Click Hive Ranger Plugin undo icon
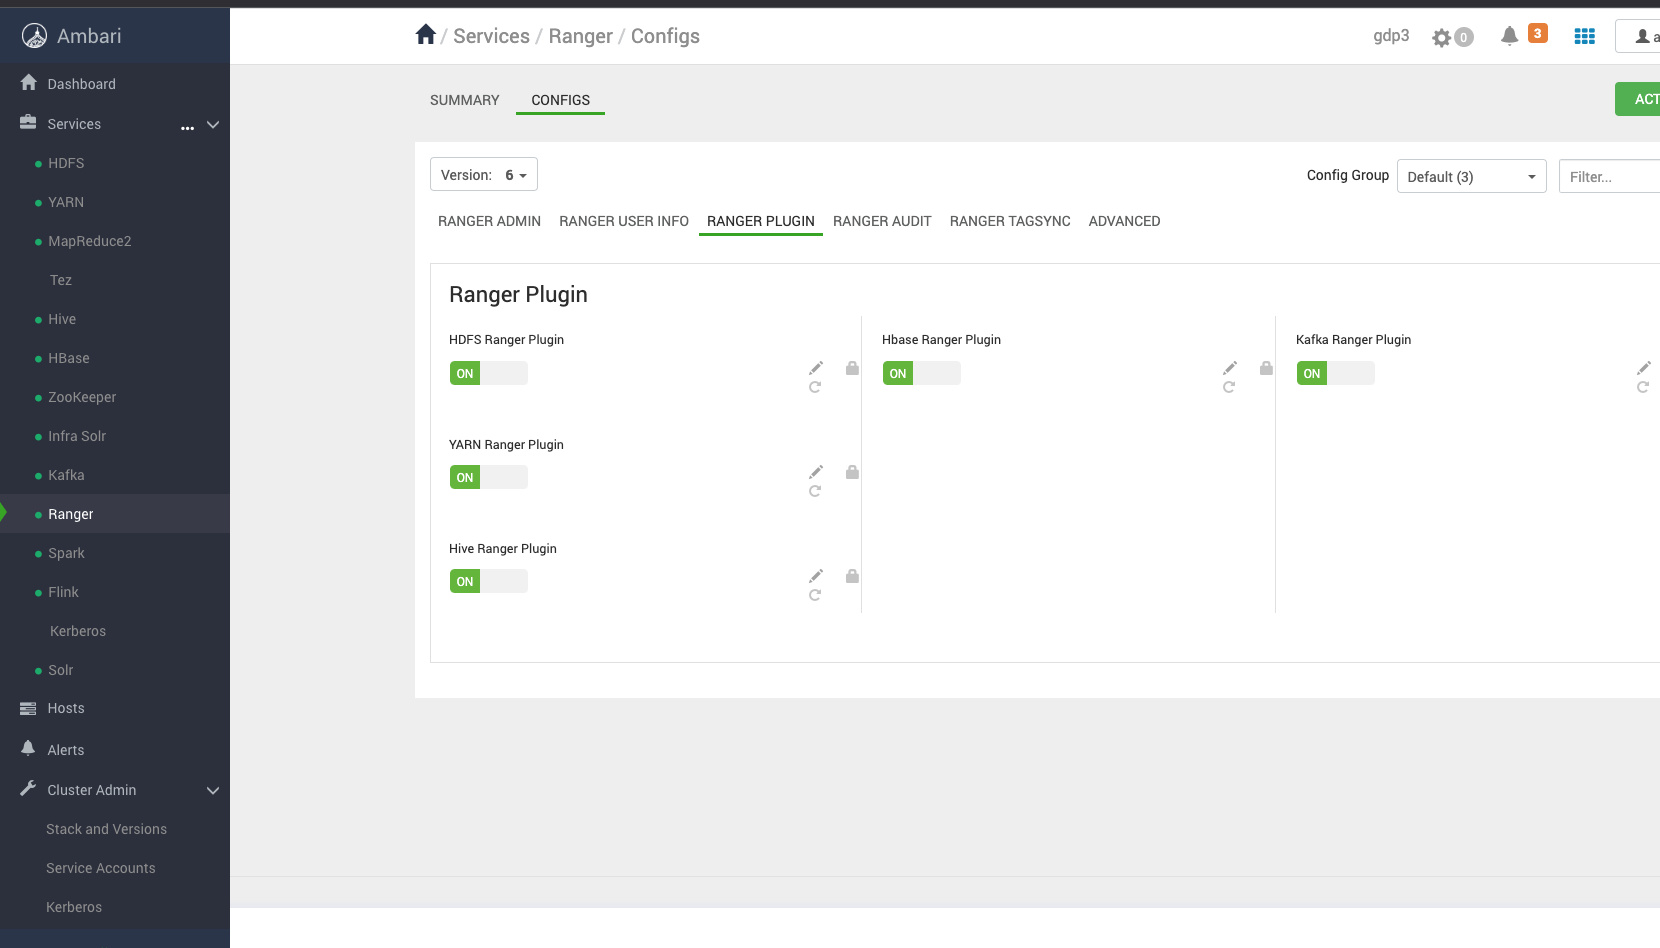Screen dimensions: 1660x948 point(815,595)
